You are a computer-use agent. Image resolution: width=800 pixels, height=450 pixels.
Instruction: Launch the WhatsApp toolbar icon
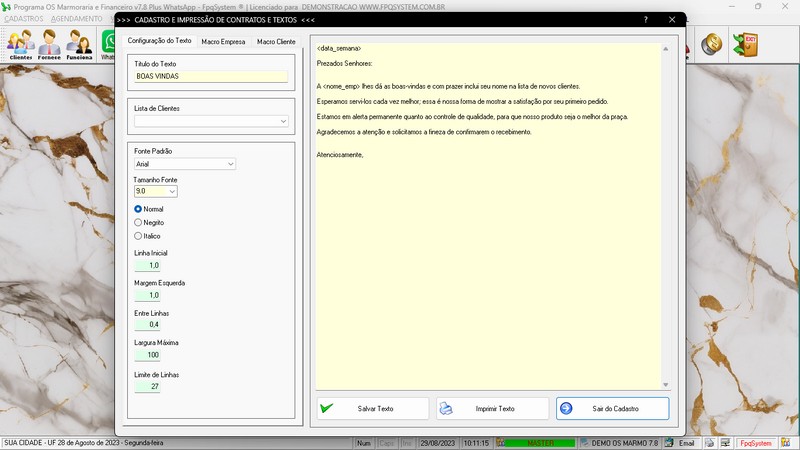pos(108,44)
